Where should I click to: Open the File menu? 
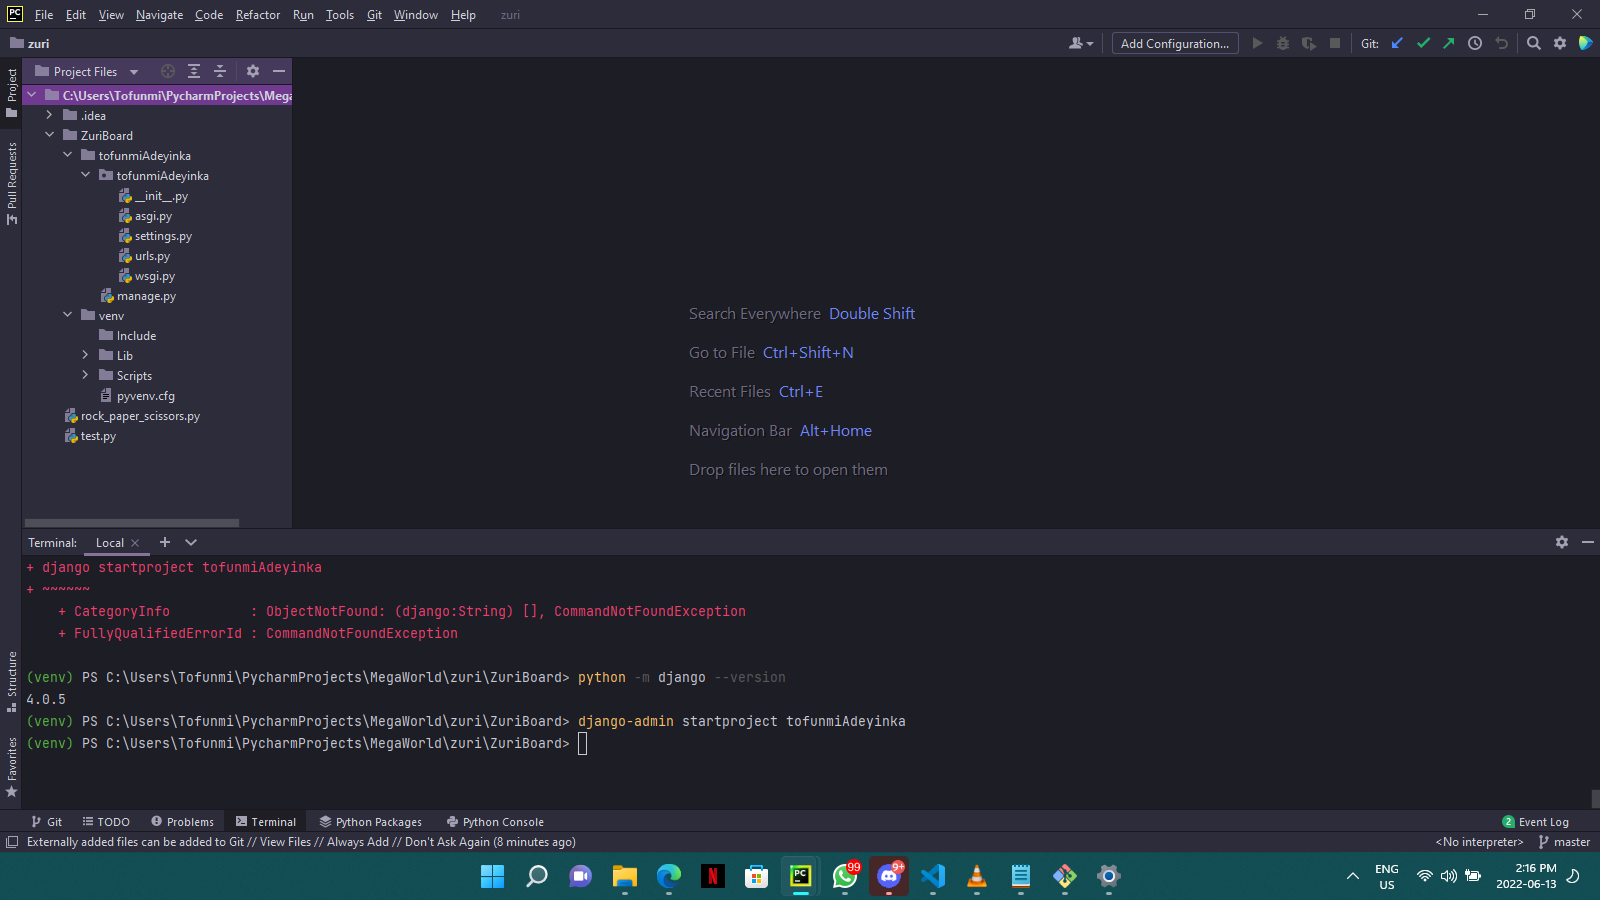click(44, 15)
